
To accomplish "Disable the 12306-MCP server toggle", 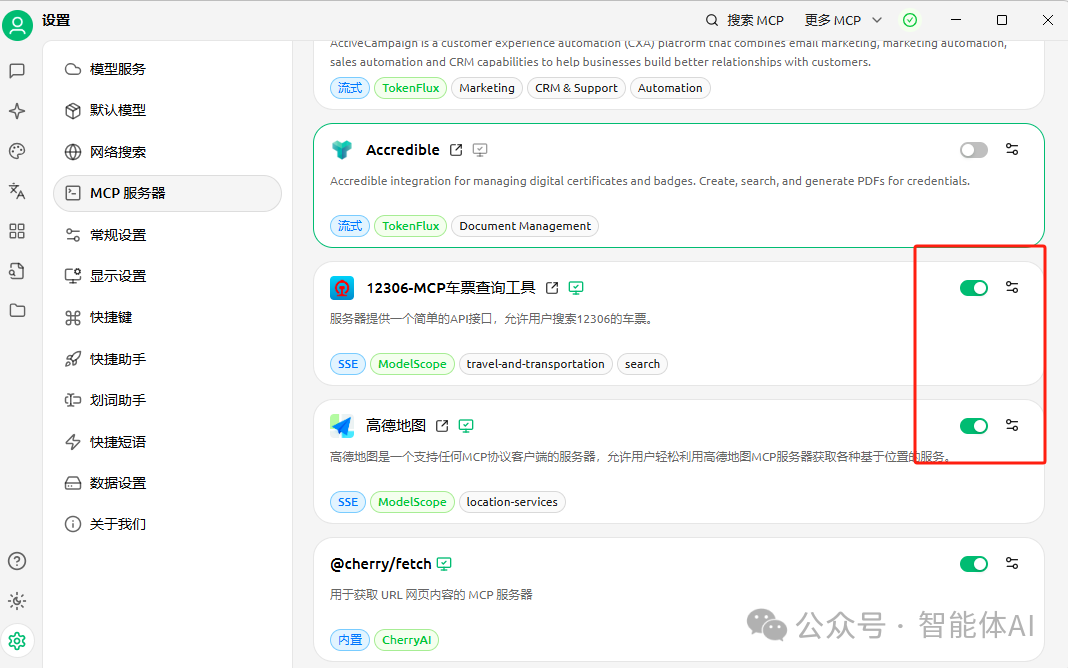I will click(974, 288).
